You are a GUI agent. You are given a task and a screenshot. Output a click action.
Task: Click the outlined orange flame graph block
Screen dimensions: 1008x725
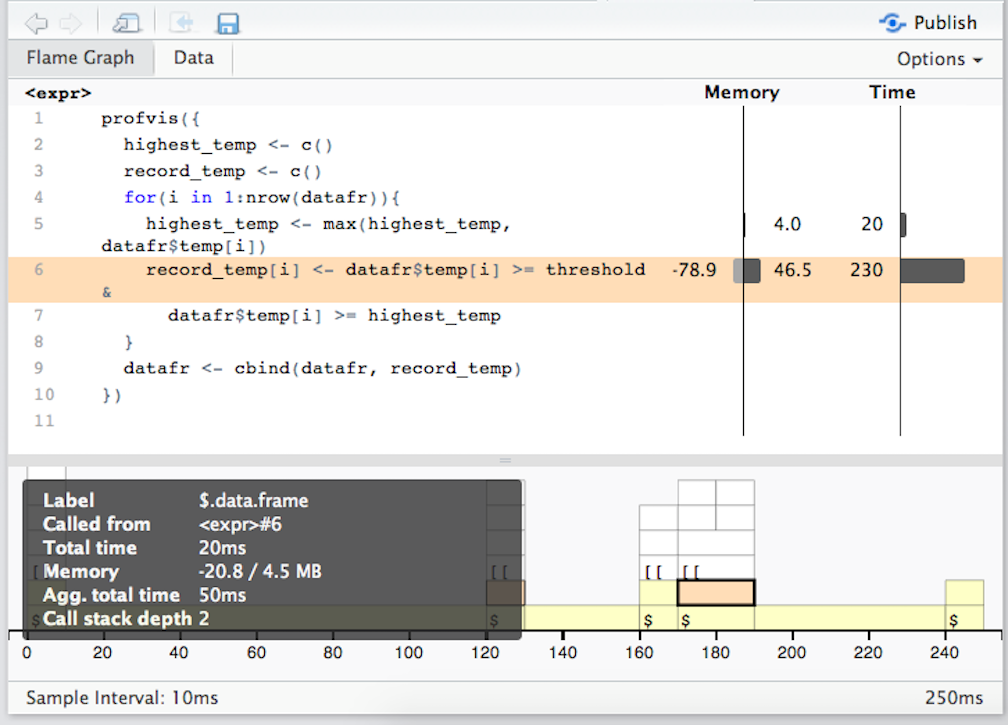[x=716, y=593]
